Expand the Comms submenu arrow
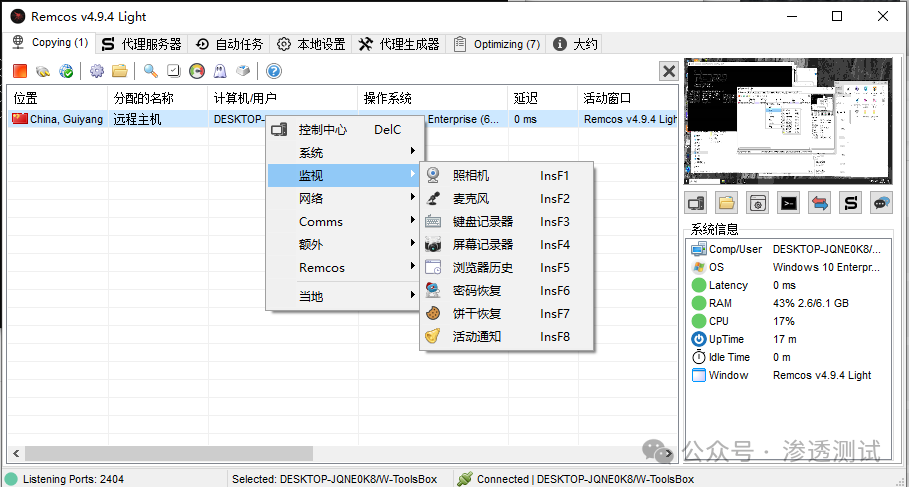909x487 pixels. (413, 220)
